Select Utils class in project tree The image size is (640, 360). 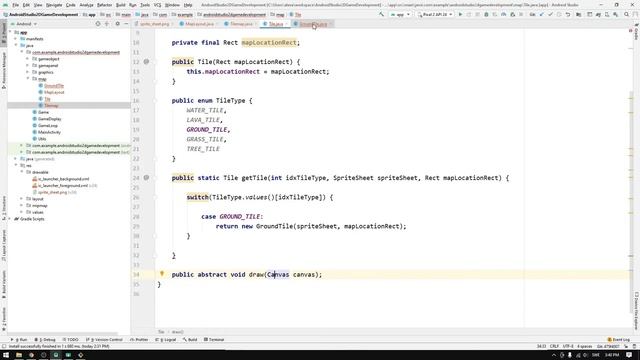point(42,139)
